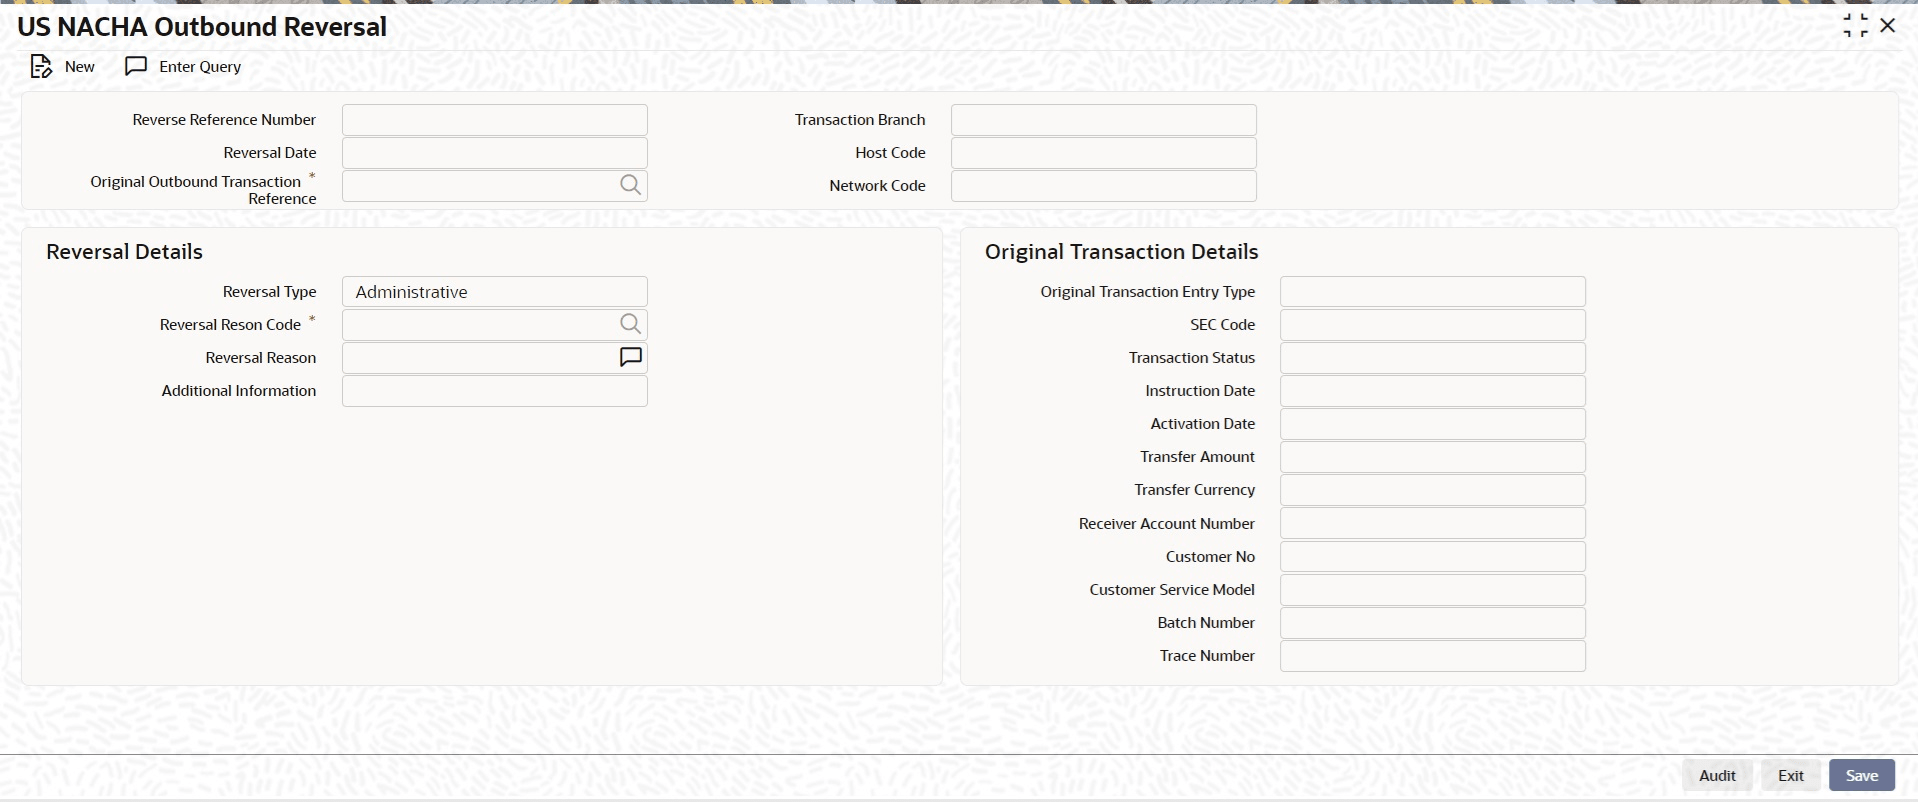Click the Transfer Currency field
Screen dimensions: 1918x802
click(x=1433, y=490)
